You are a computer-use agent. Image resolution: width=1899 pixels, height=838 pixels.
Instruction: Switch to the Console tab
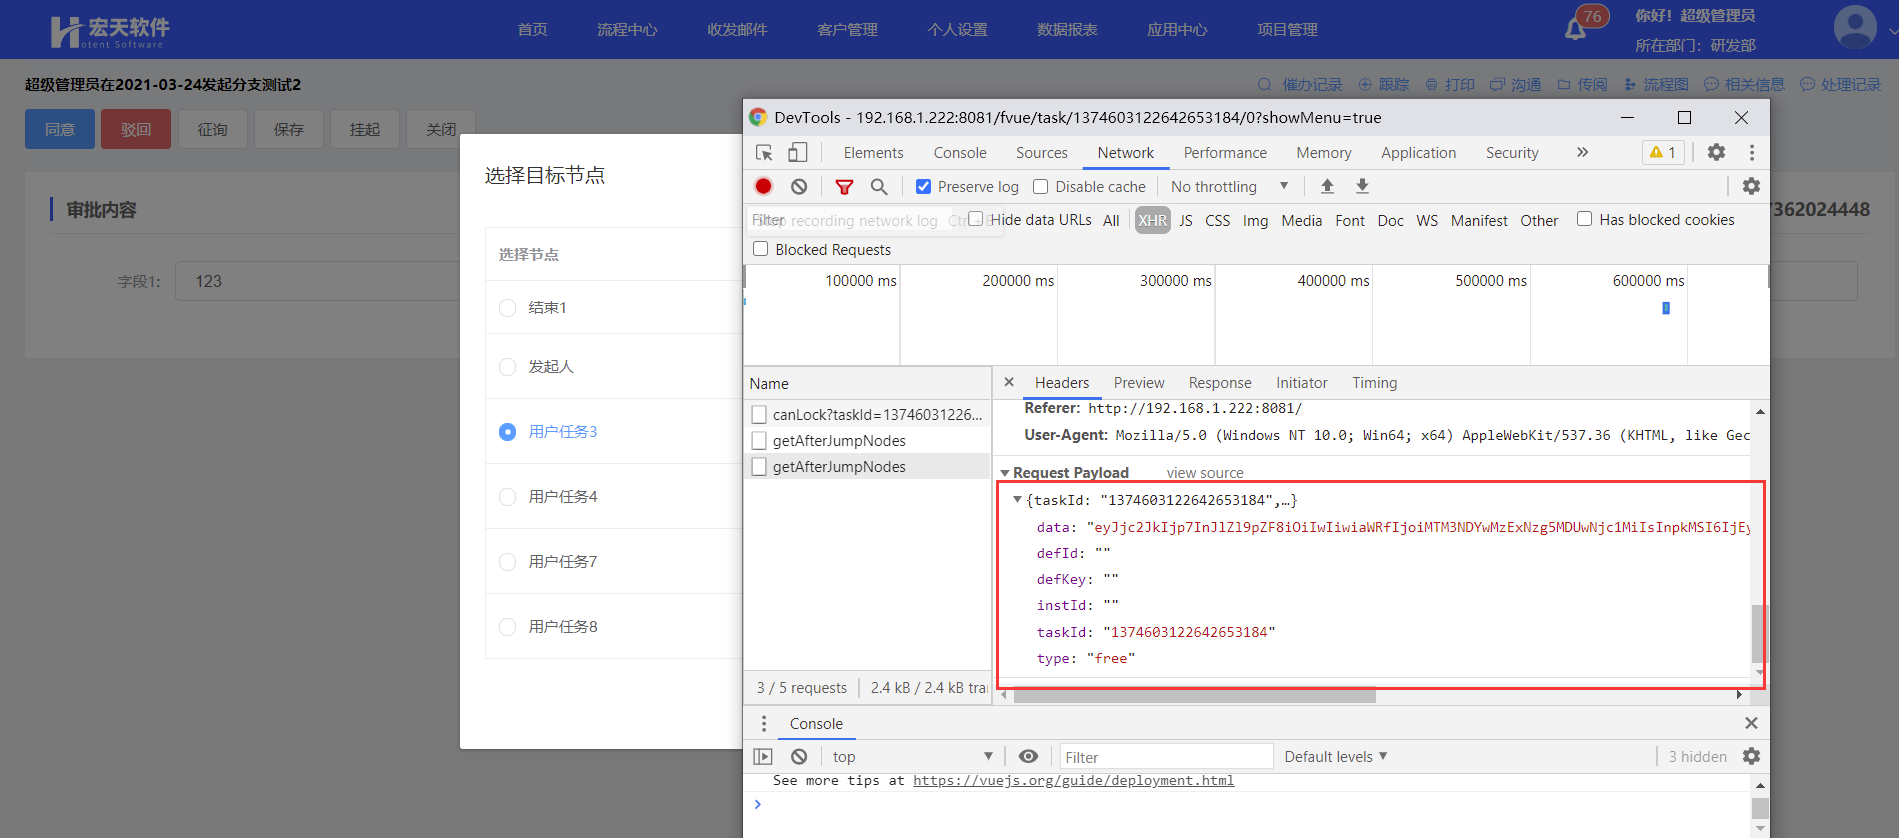tap(959, 152)
